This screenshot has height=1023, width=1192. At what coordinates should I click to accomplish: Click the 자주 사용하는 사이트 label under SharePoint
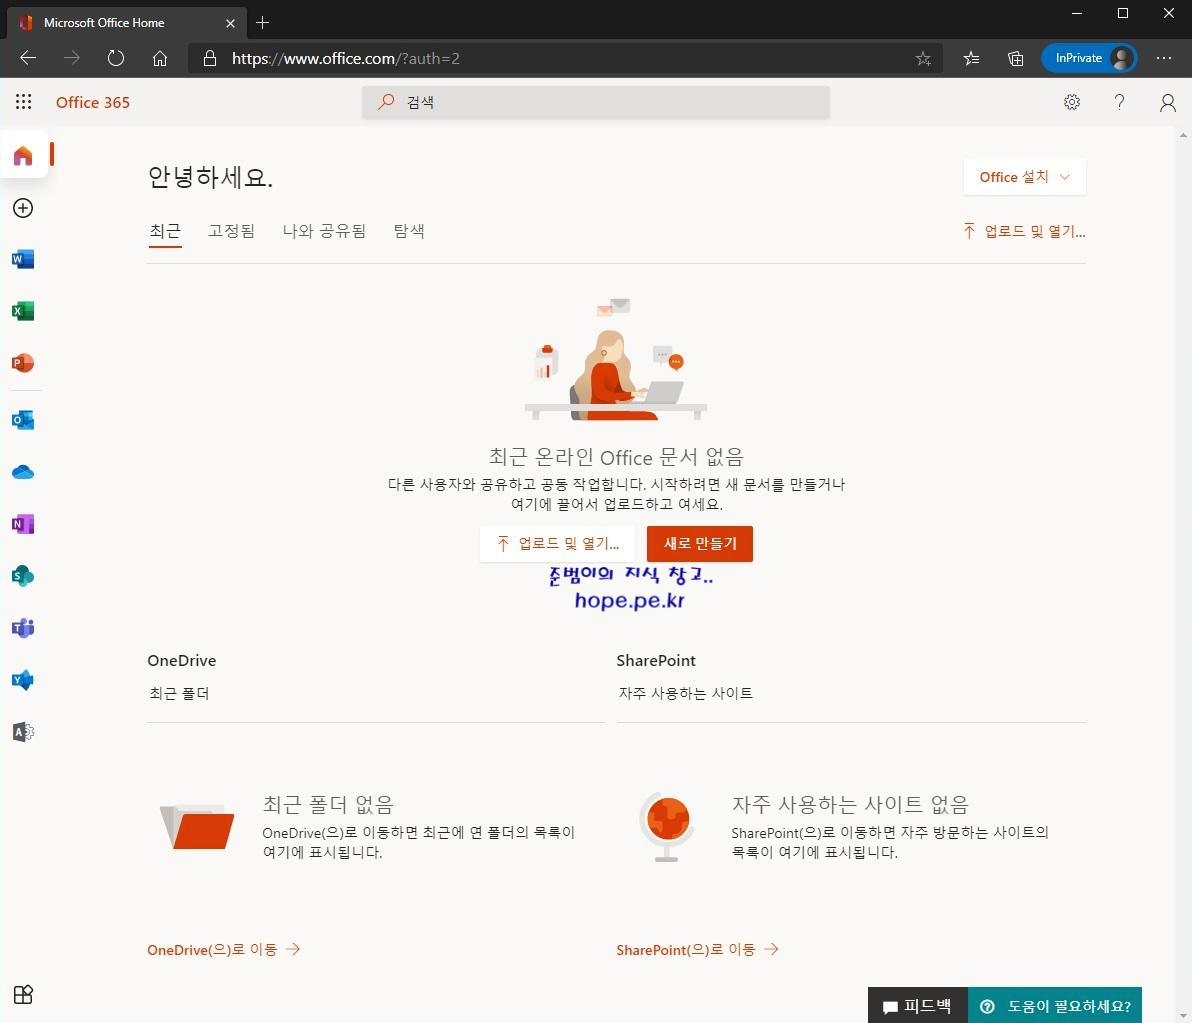(x=686, y=693)
